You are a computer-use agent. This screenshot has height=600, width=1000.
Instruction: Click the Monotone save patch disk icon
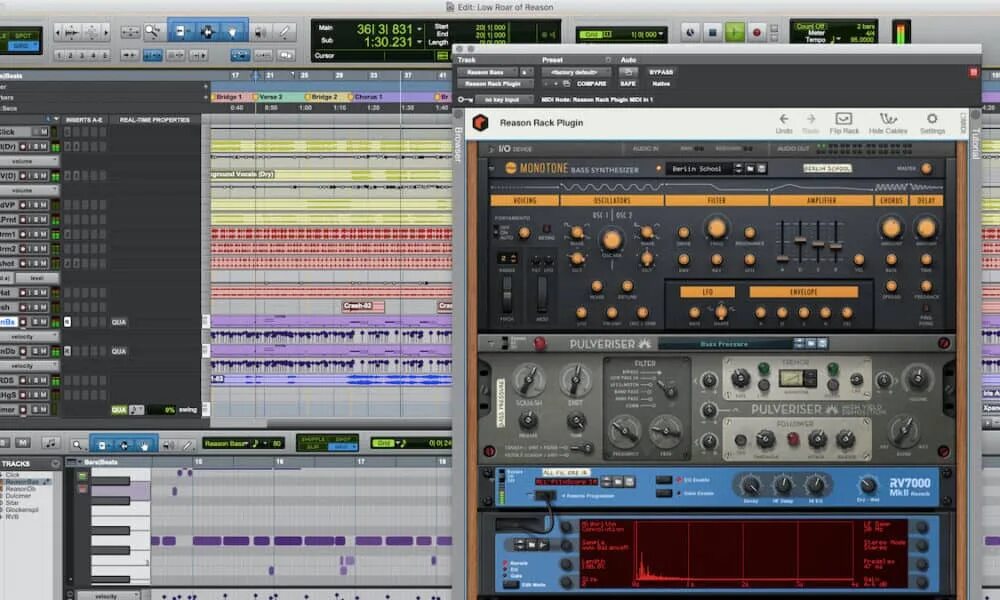pyautogui.click(x=761, y=168)
